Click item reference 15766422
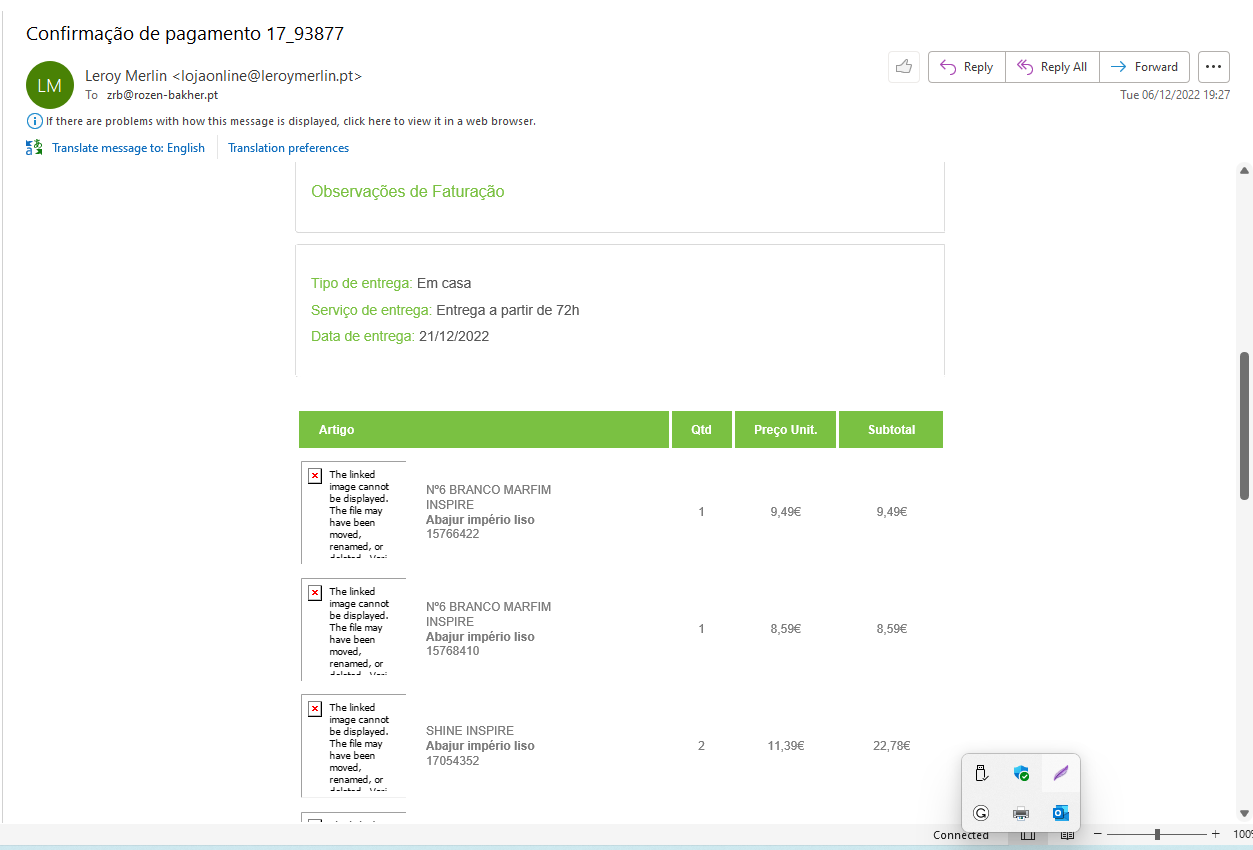Viewport: 1253px width, 850px height. [x=452, y=534]
